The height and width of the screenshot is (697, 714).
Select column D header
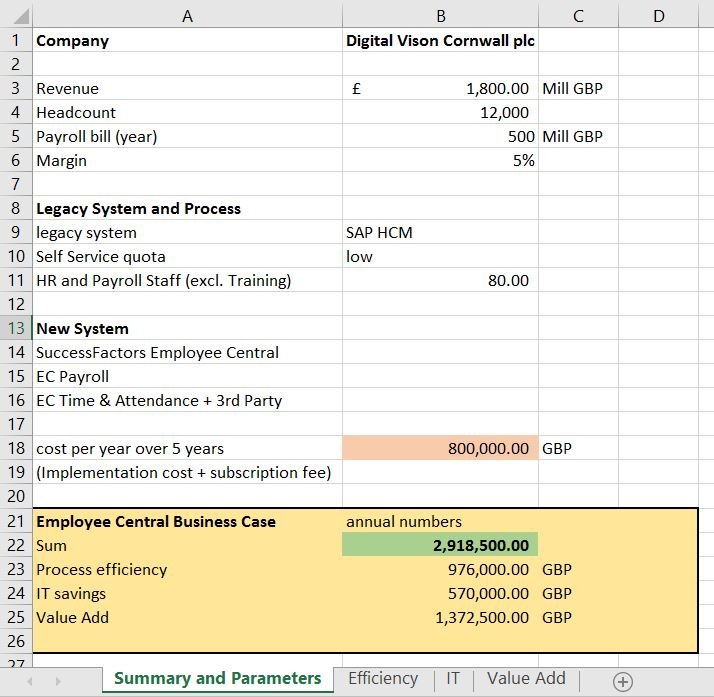(x=658, y=16)
